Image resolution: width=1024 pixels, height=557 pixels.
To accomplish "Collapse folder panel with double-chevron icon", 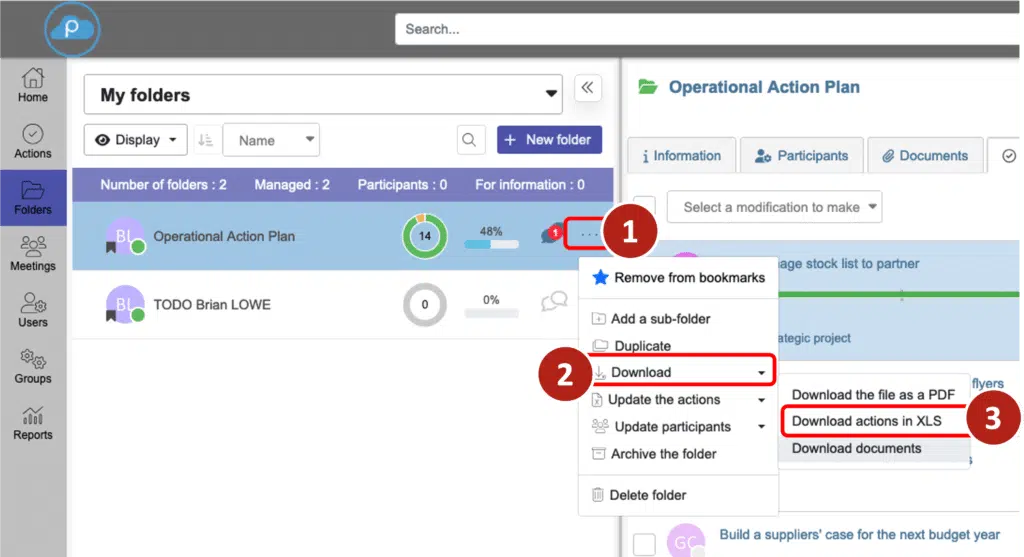I will click(x=587, y=89).
